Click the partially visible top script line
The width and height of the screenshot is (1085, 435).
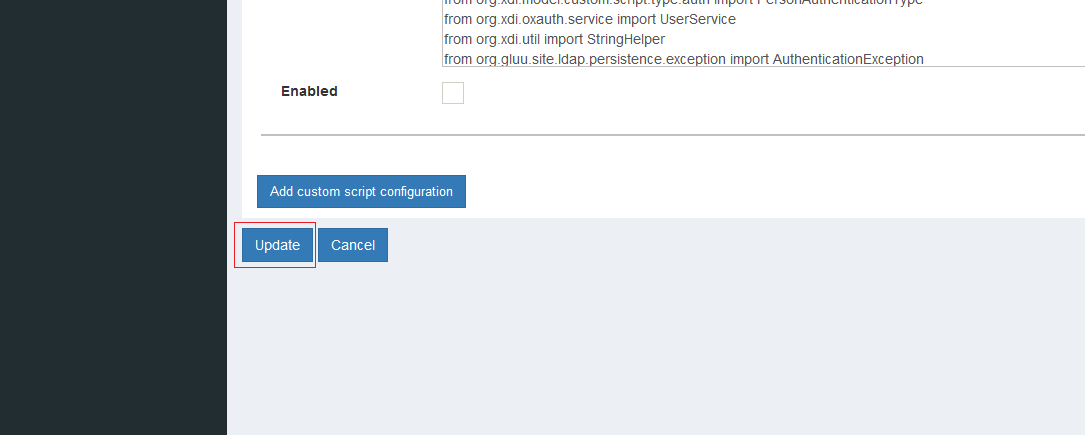pos(683,3)
